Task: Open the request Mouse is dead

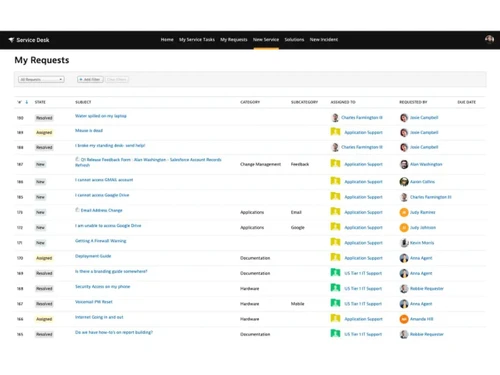Action: (89, 131)
